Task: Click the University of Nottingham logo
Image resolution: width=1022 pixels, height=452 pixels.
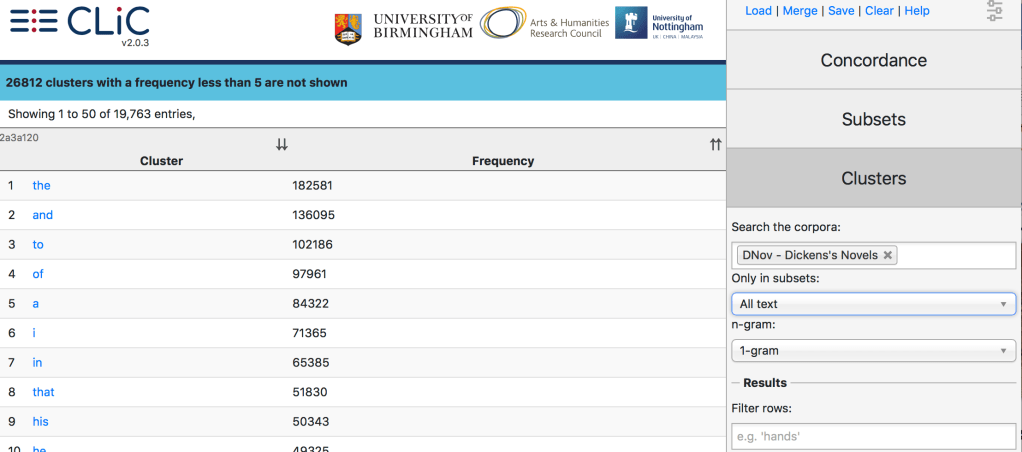Action: coord(659,23)
